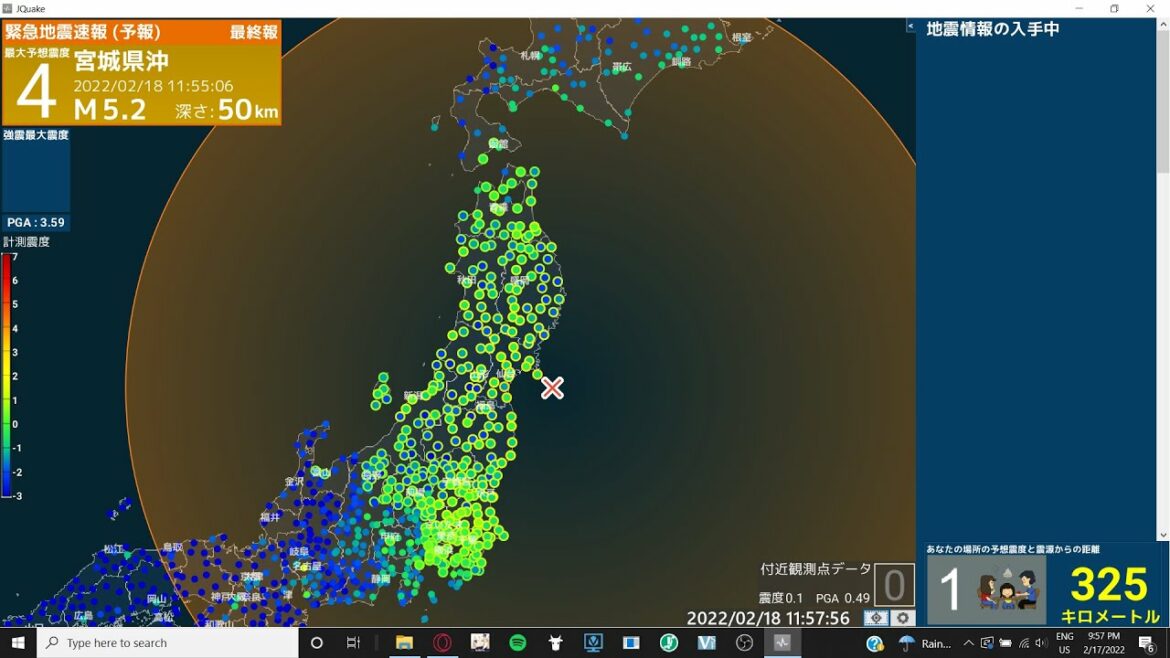This screenshot has height=658, width=1170.
Task: Show hidden system tray icons
Action: pos(968,643)
